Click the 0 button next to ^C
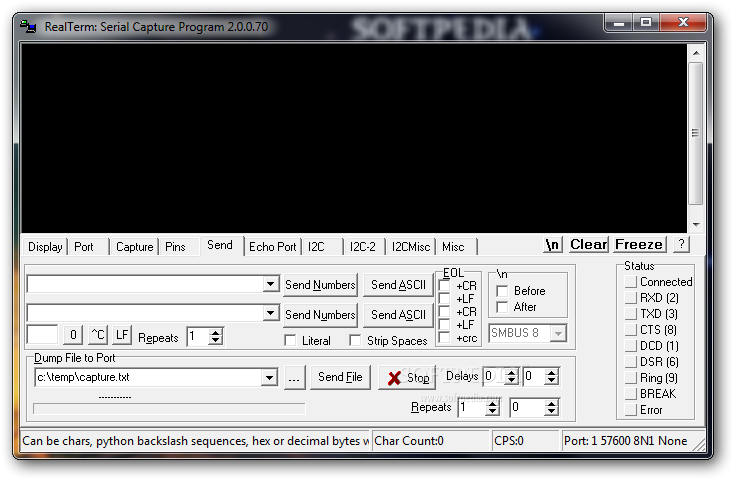 (73, 335)
